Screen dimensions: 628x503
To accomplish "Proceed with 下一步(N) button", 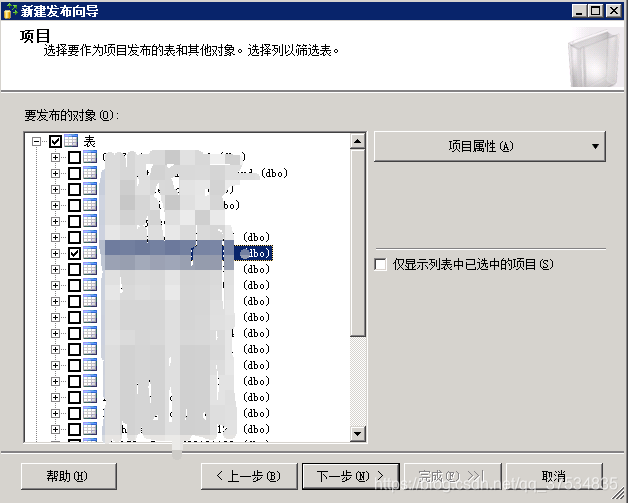I will pyautogui.click(x=351, y=476).
